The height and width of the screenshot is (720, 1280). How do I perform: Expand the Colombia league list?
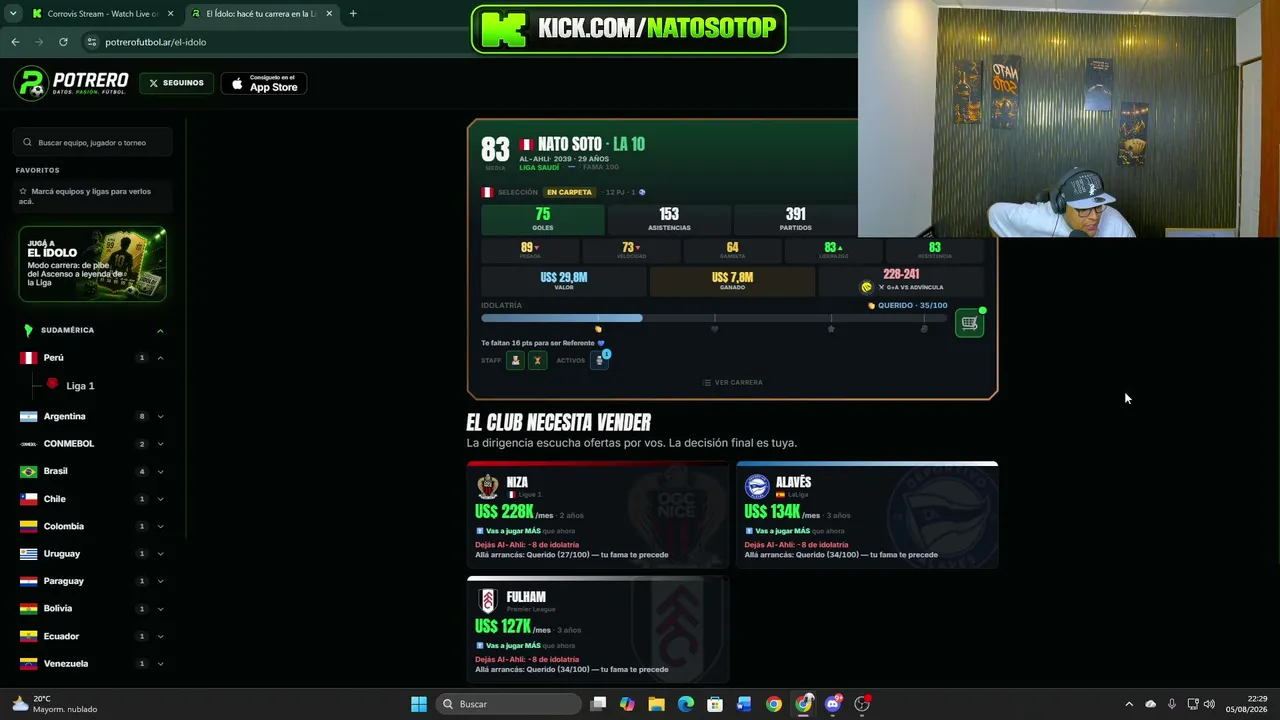(160, 526)
